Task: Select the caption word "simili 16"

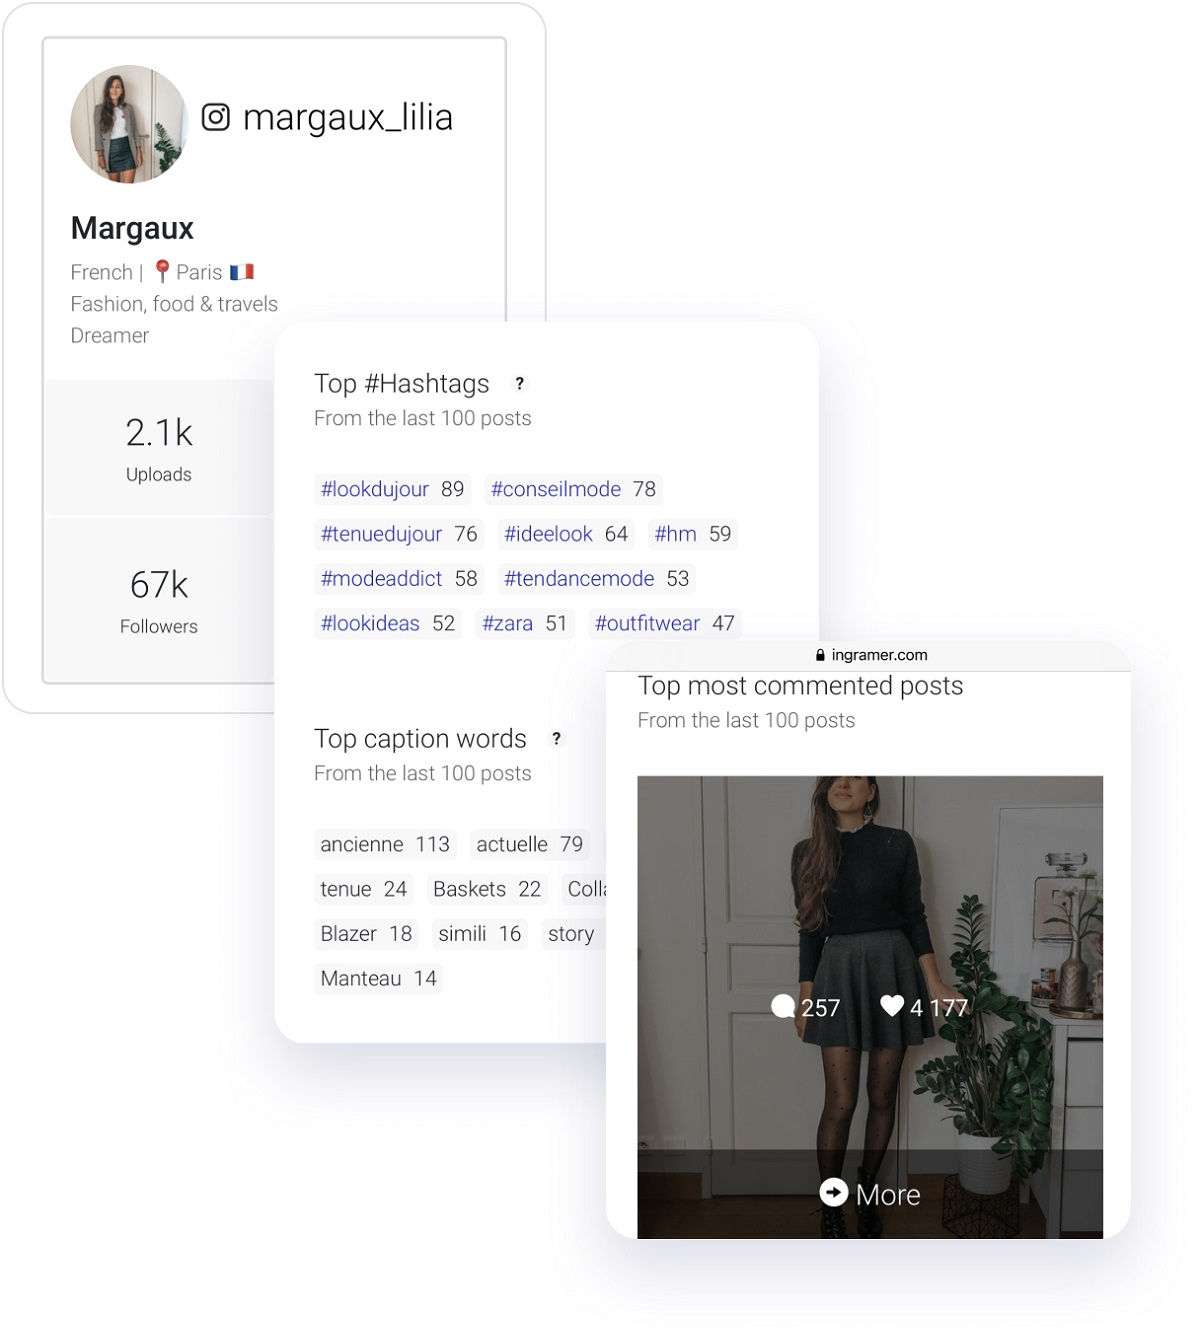Action: point(480,933)
